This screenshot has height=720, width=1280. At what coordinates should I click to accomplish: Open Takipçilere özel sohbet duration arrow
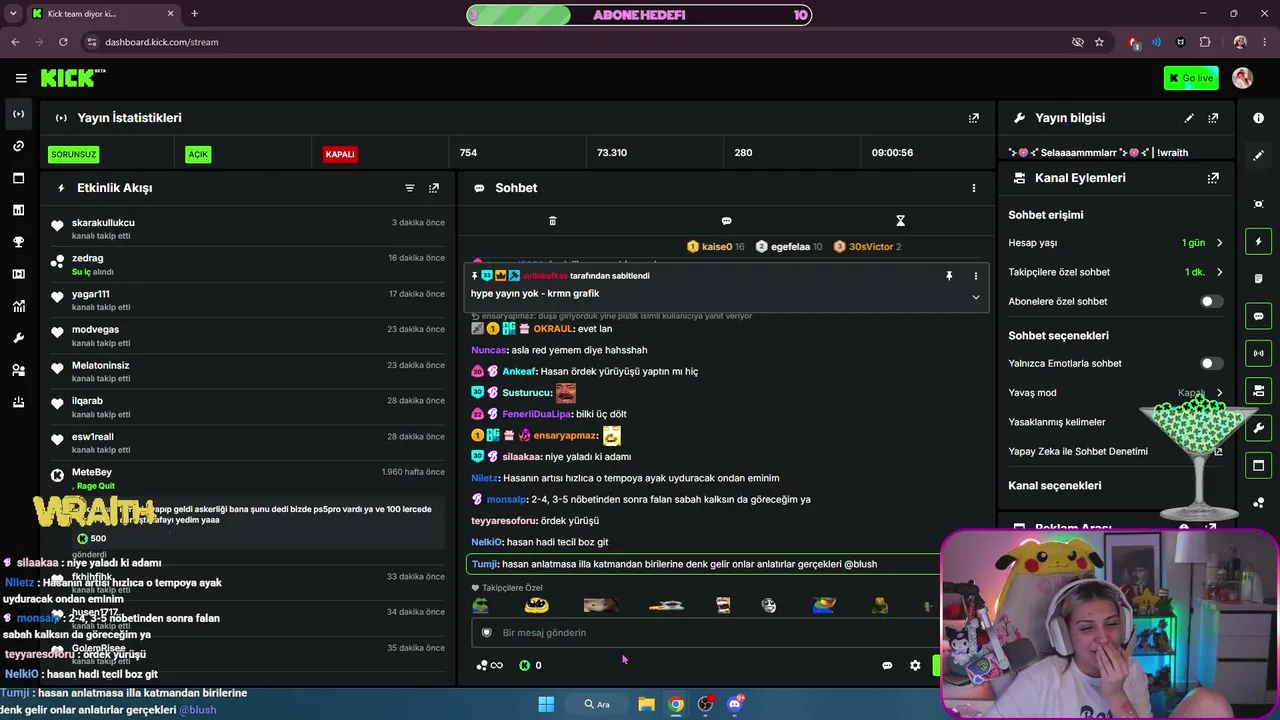click(1219, 272)
